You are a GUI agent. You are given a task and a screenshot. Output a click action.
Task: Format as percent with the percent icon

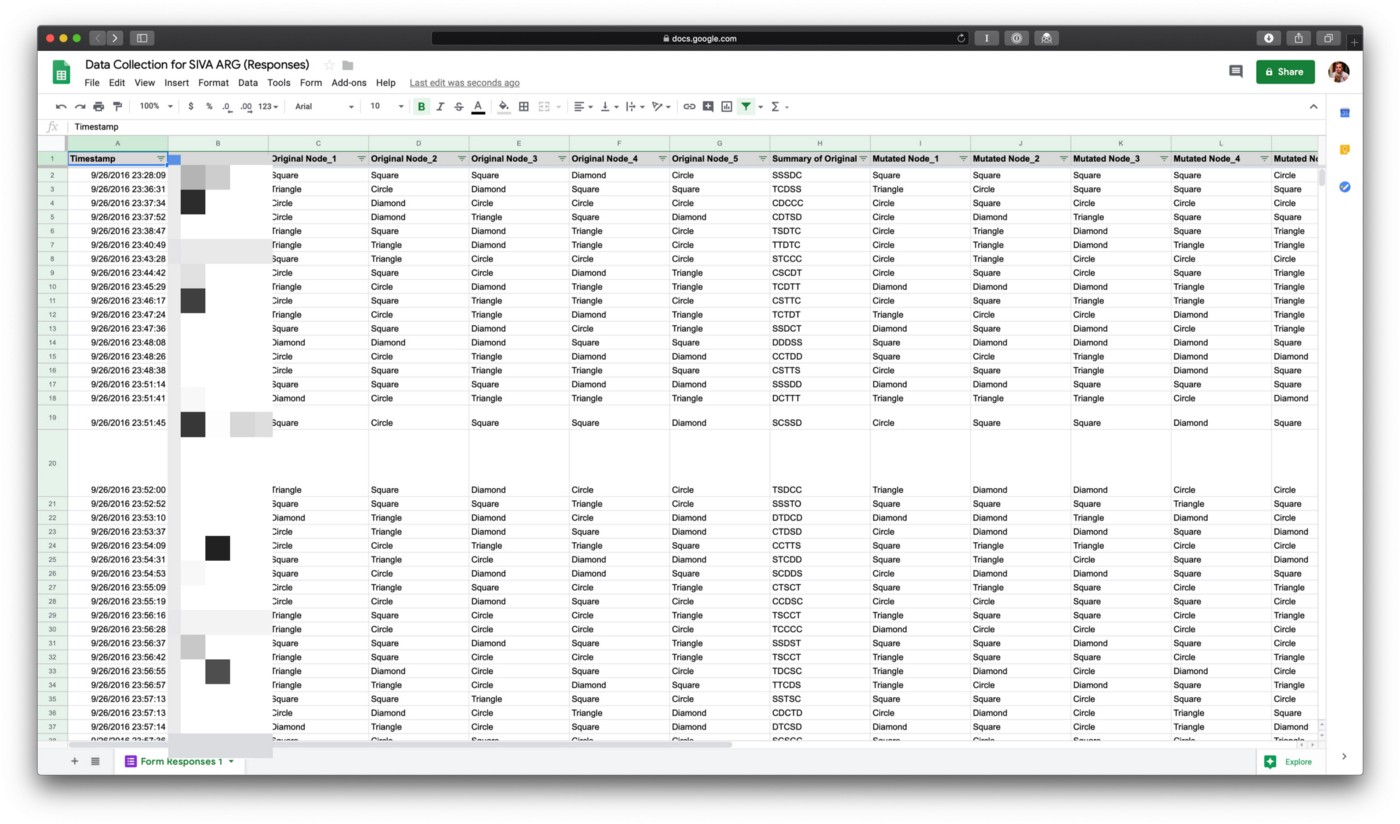209,106
